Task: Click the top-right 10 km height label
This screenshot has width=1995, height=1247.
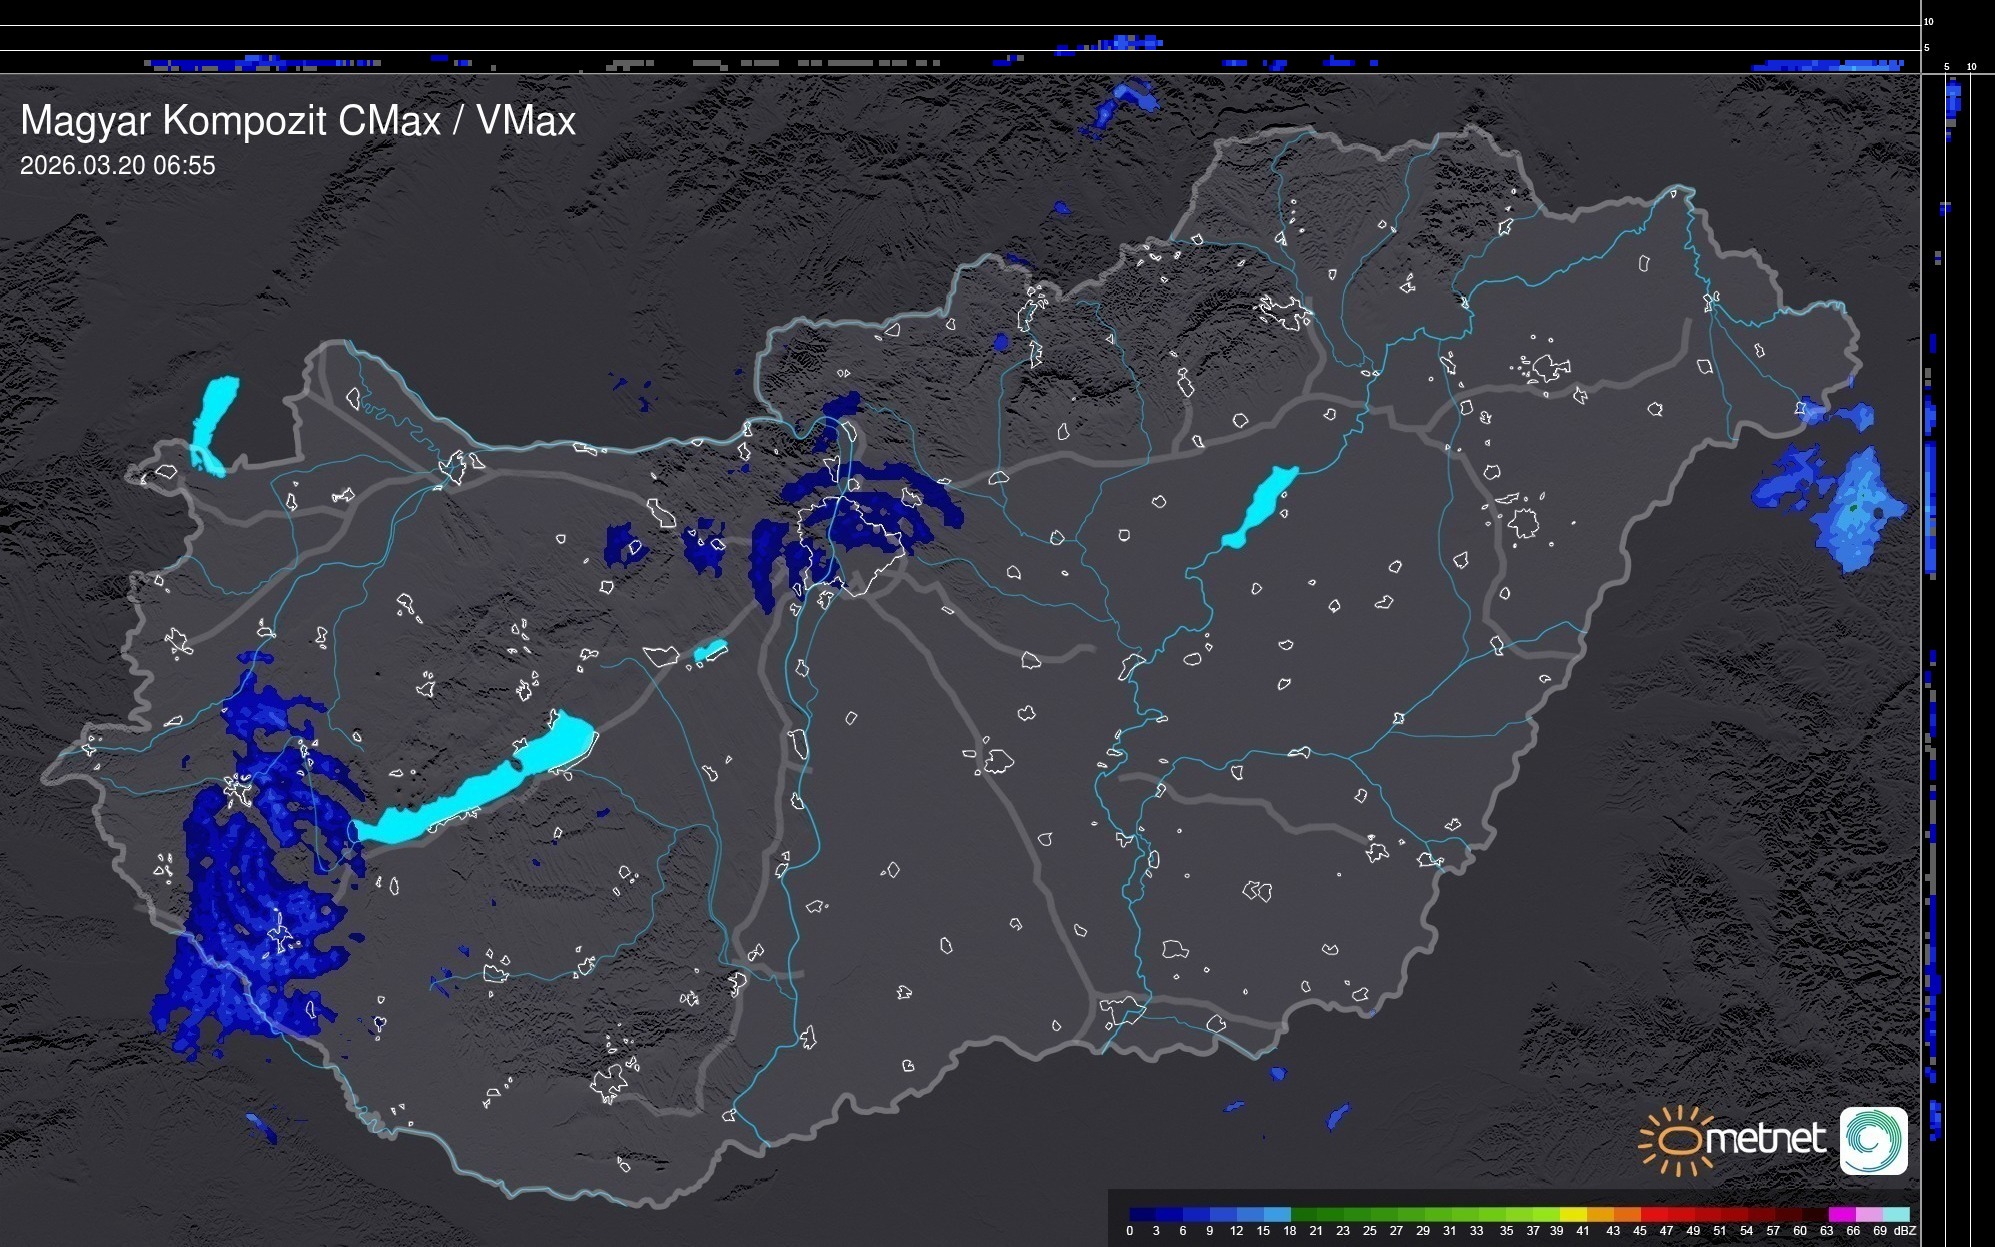Action: [1929, 21]
